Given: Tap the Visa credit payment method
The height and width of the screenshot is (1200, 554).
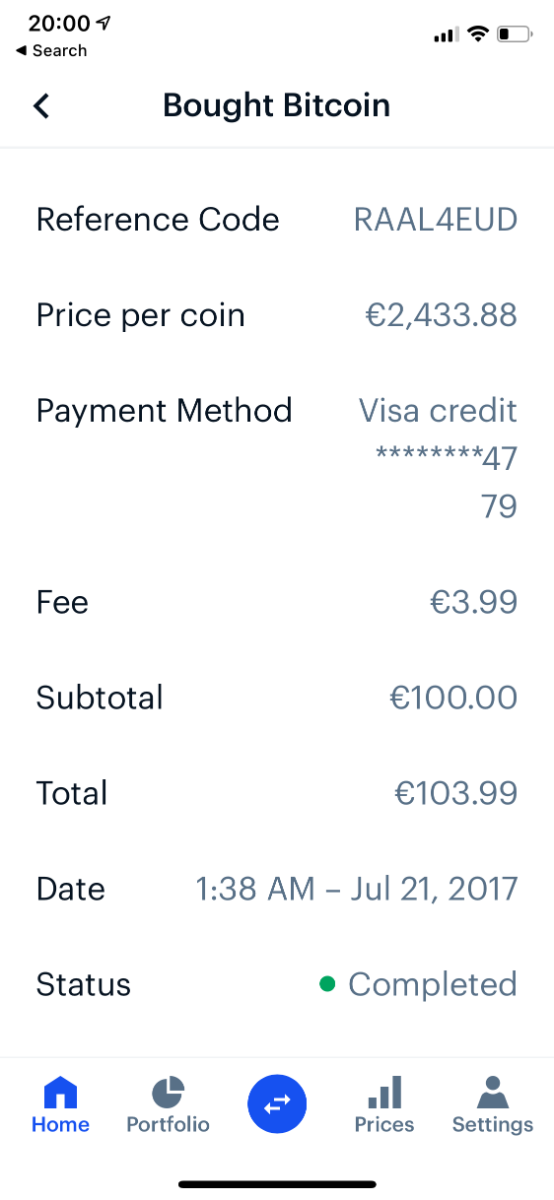Looking at the screenshot, I should (438, 411).
